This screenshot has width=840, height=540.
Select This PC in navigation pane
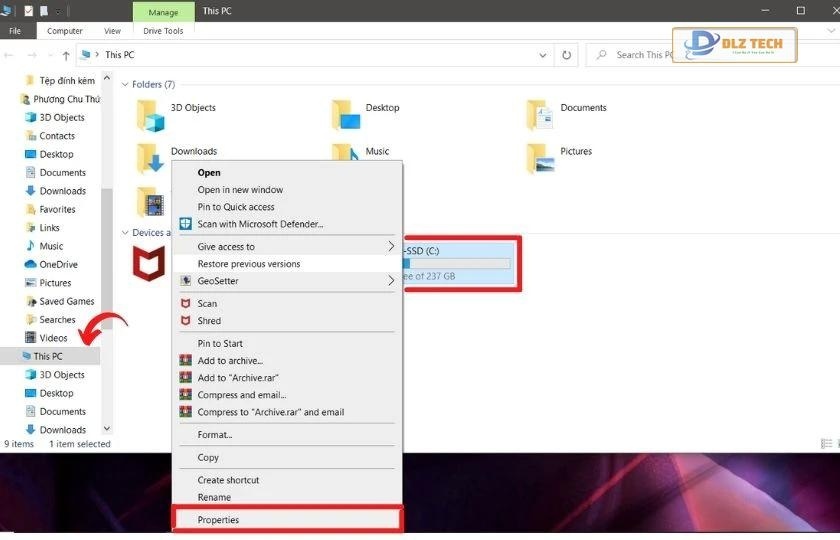(x=48, y=356)
